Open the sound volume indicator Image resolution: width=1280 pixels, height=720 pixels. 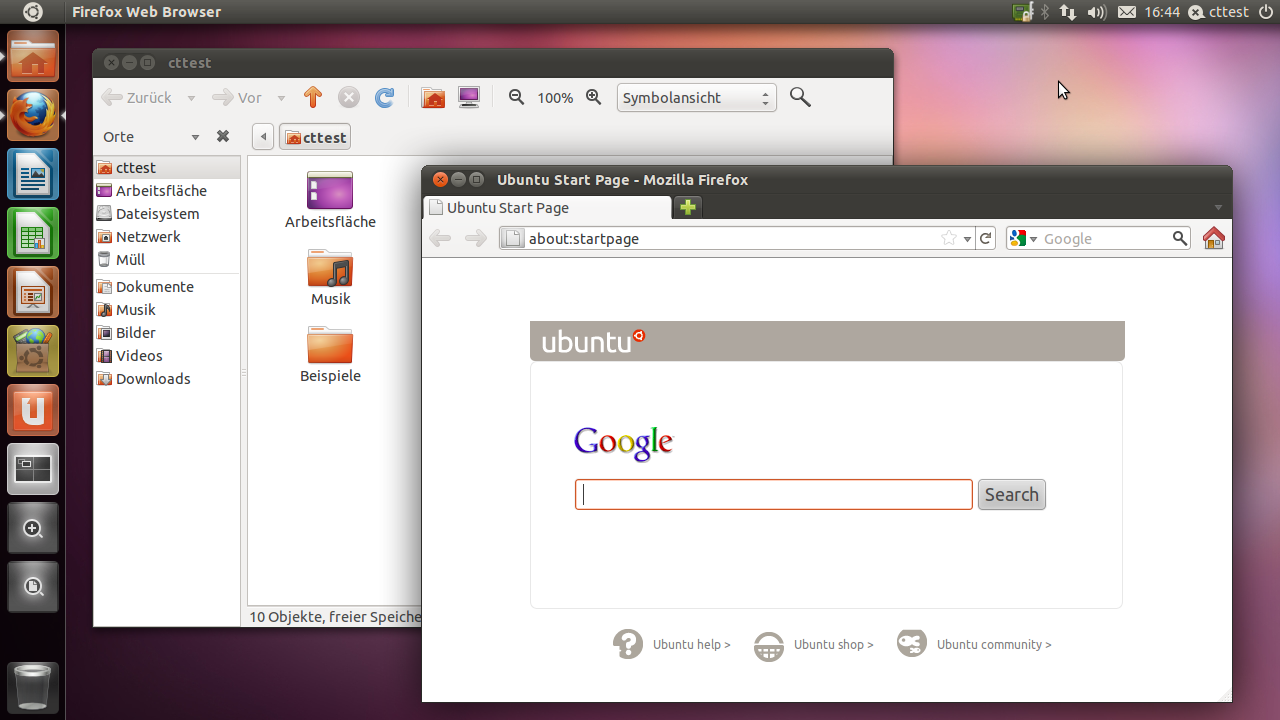(x=1097, y=12)
